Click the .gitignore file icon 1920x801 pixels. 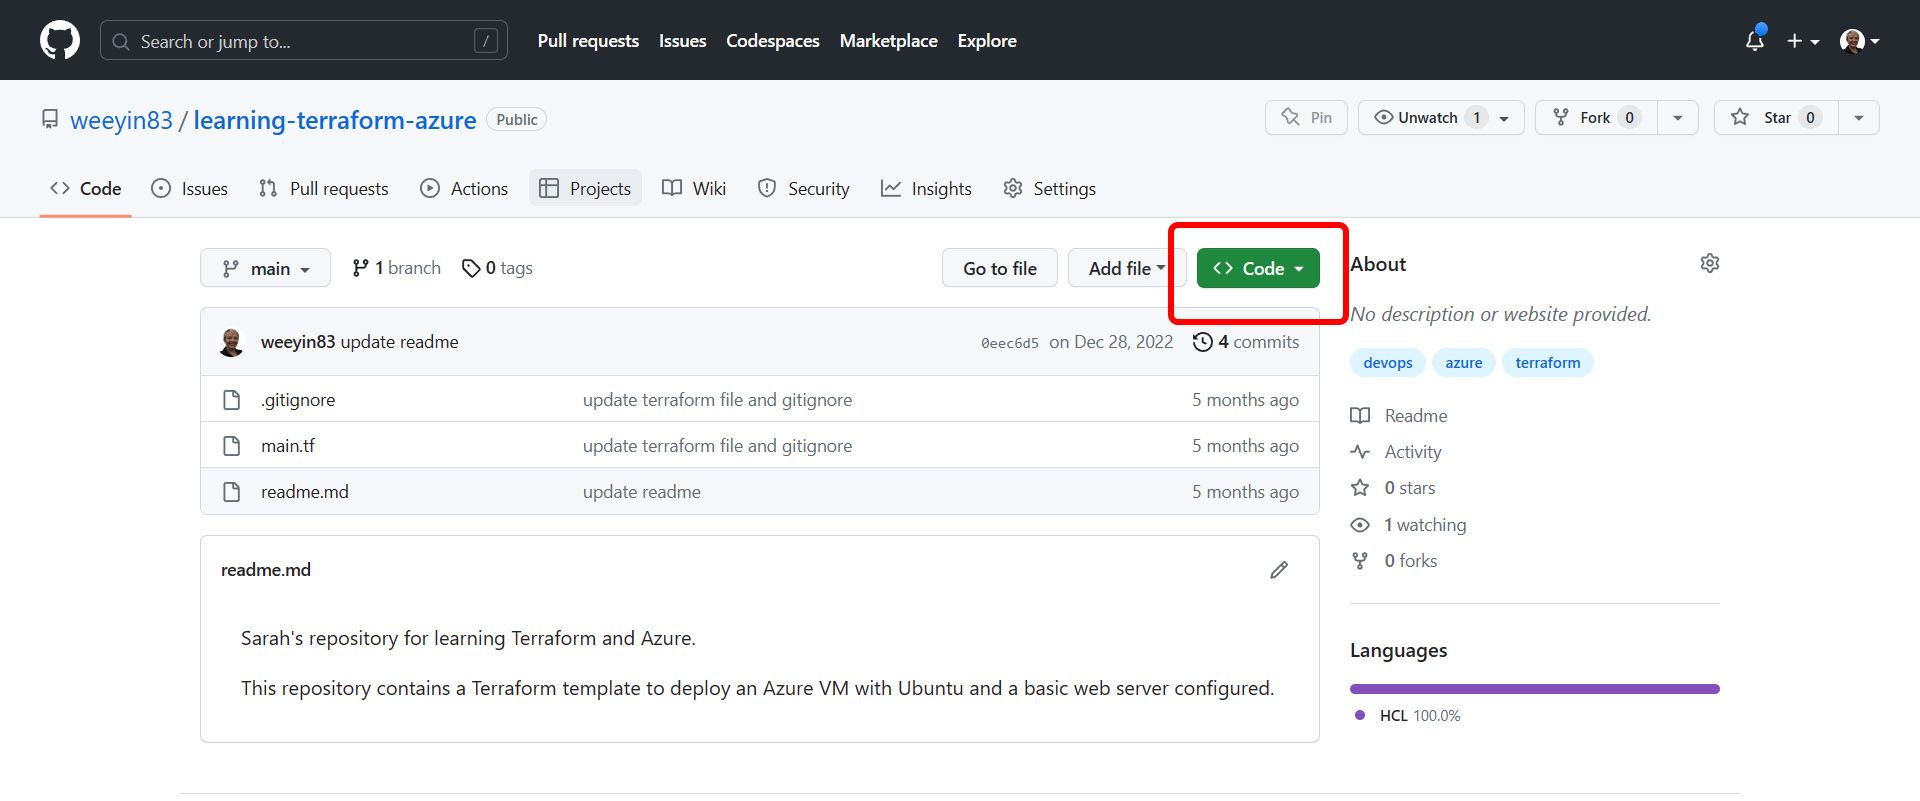click(x=232, y=400)
